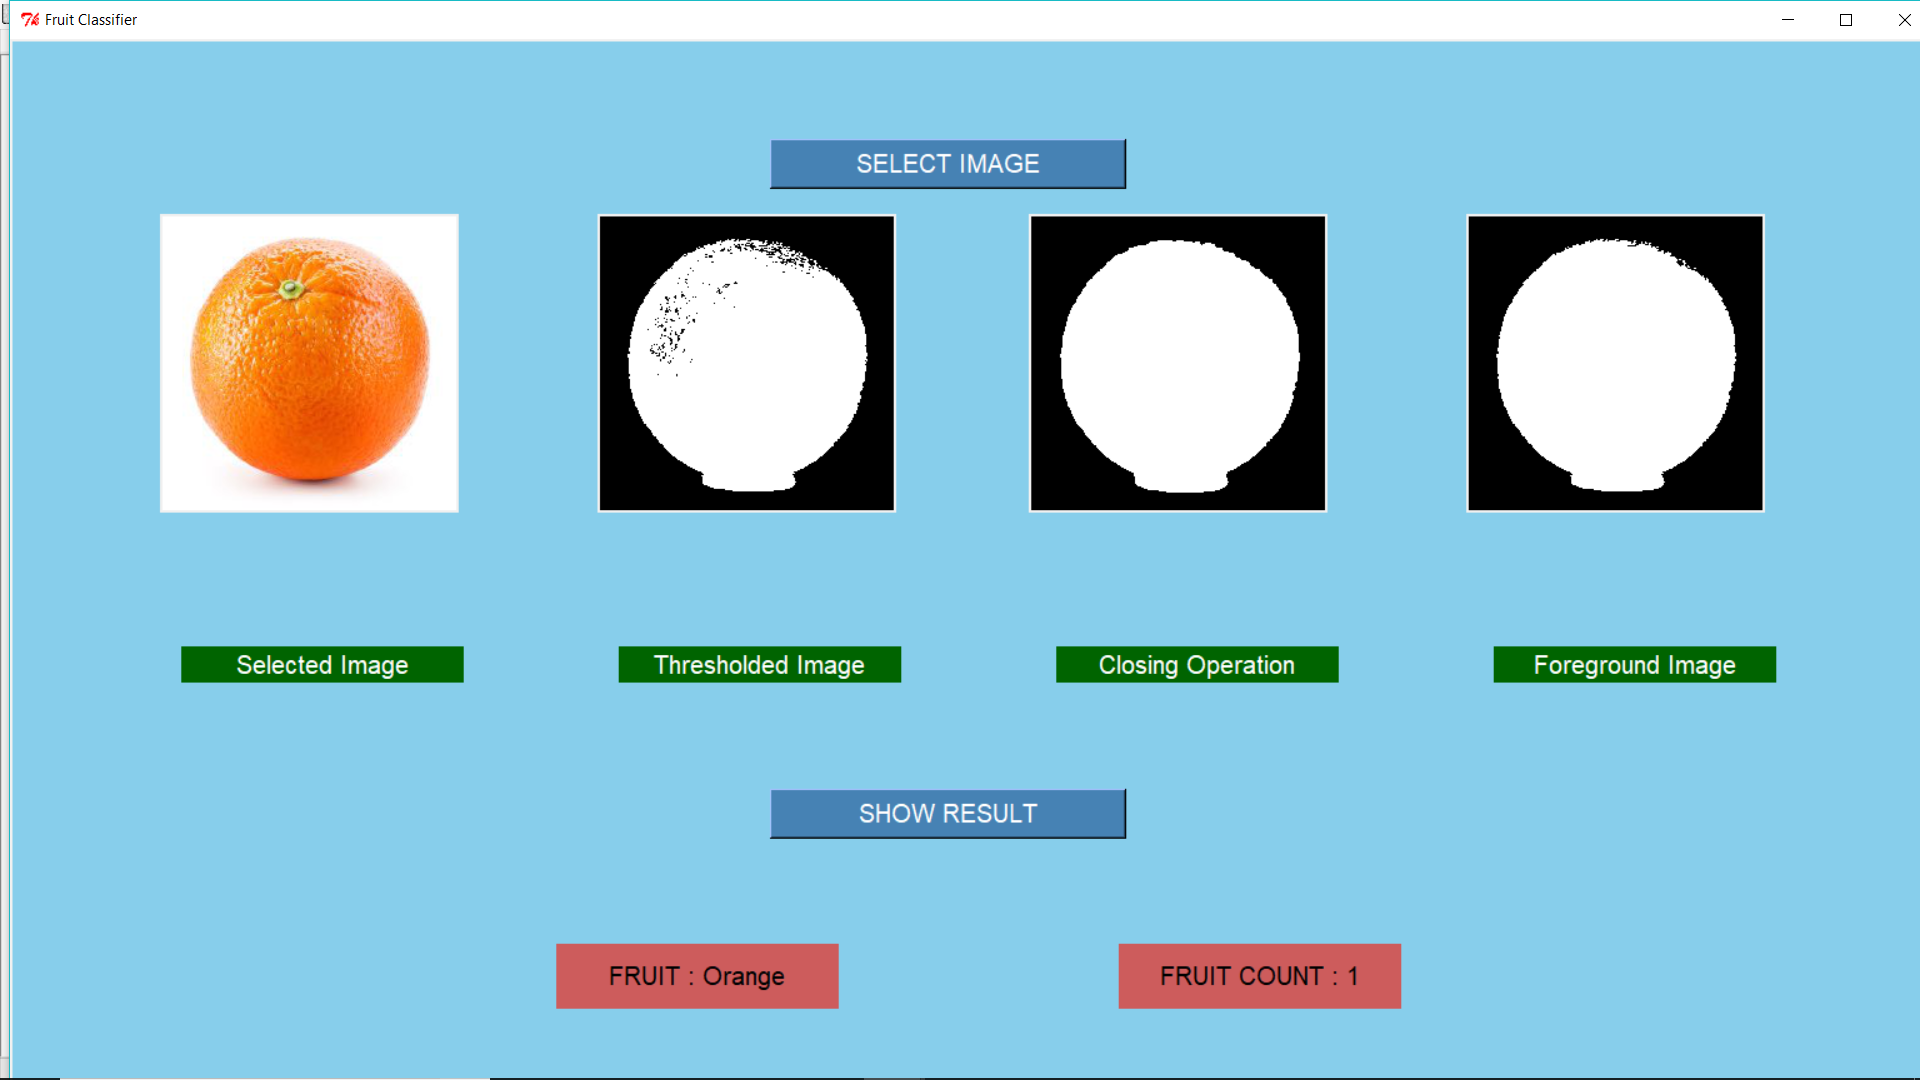Click the Tk feather icon in the title bar
1920x1080 pixels.
[x=28, y=19]
